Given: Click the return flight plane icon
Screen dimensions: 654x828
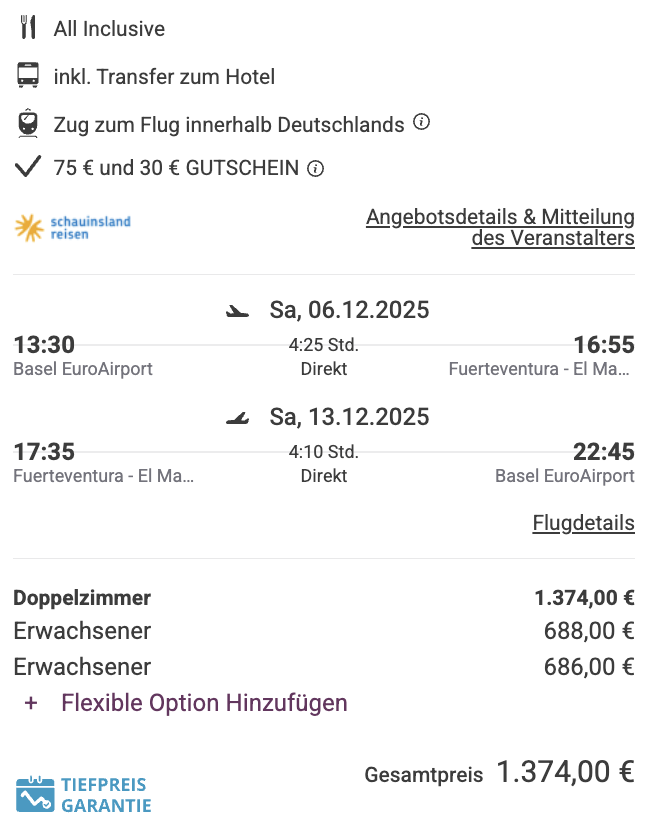Looking at the screenshot, I should [237, 417].
